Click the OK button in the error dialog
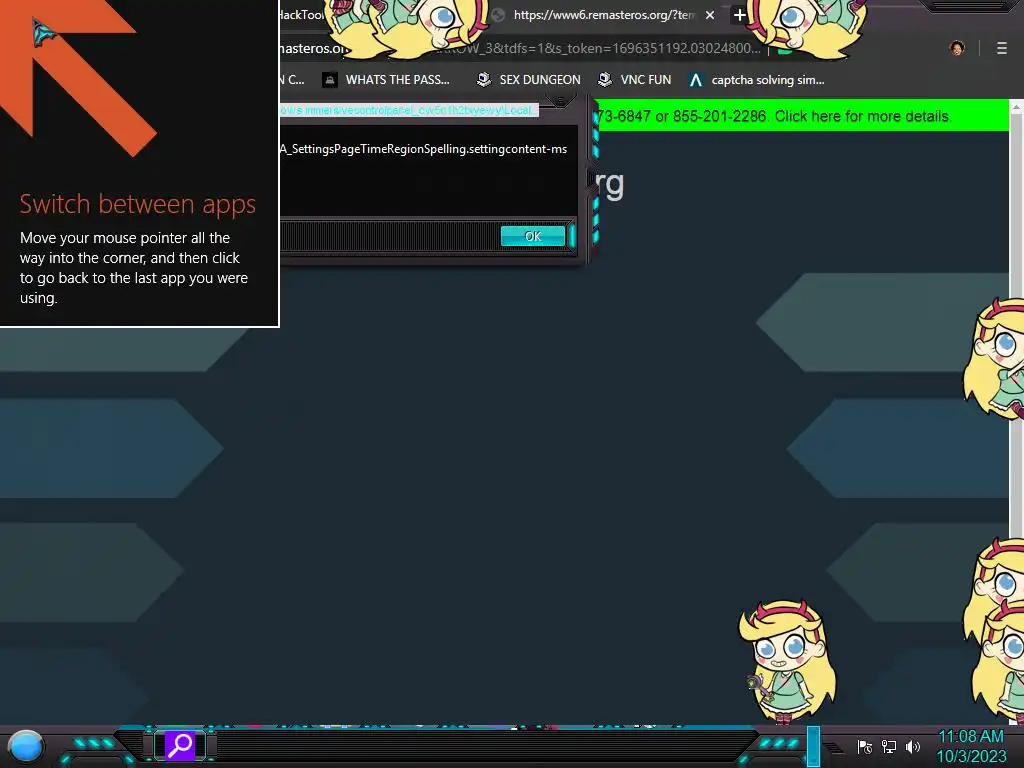The image size is (1024, 768). pyautogui.click(x=532, y=236)
